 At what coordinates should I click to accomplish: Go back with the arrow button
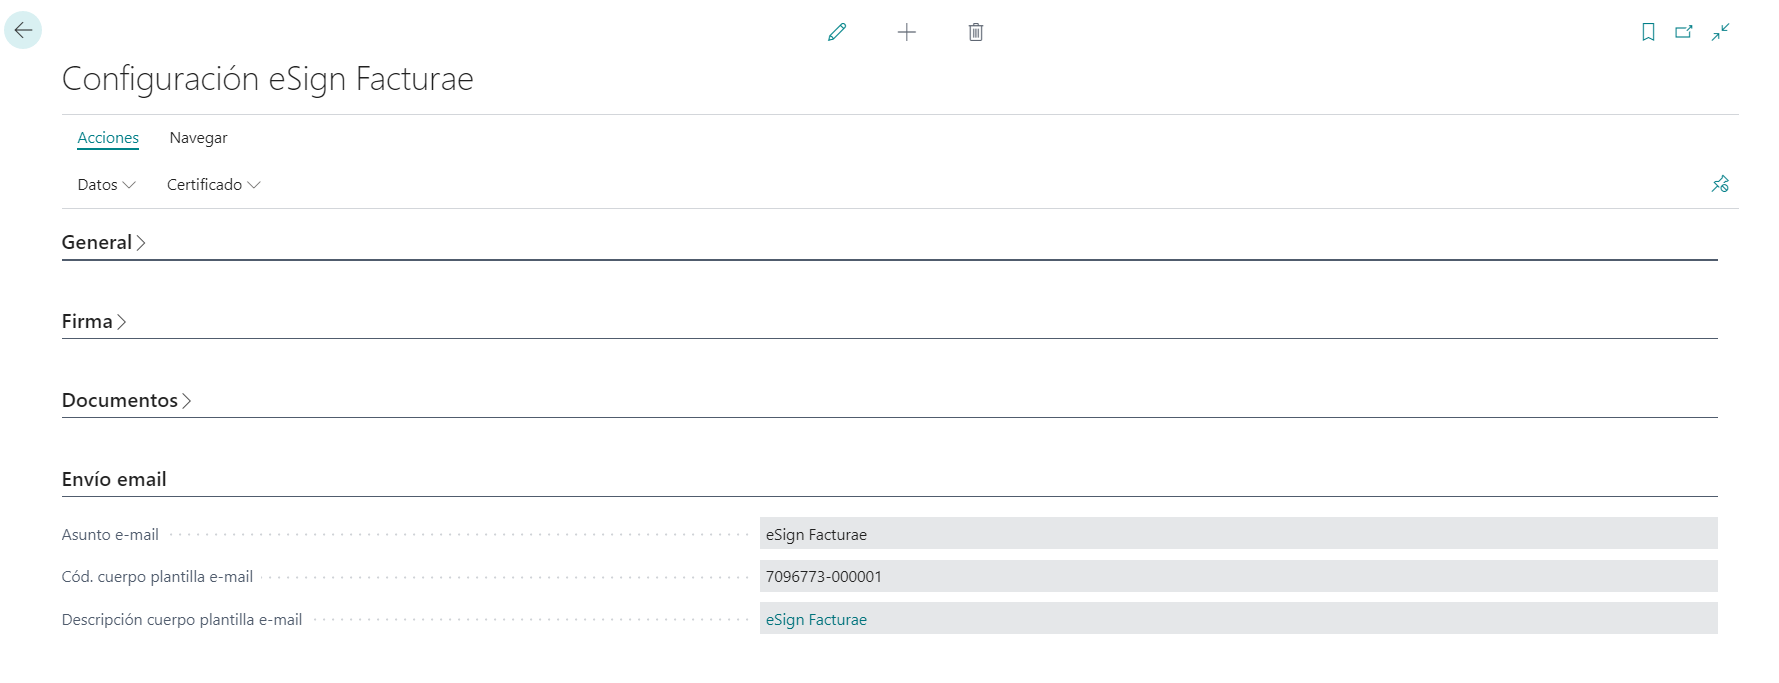tap(23, 31)
